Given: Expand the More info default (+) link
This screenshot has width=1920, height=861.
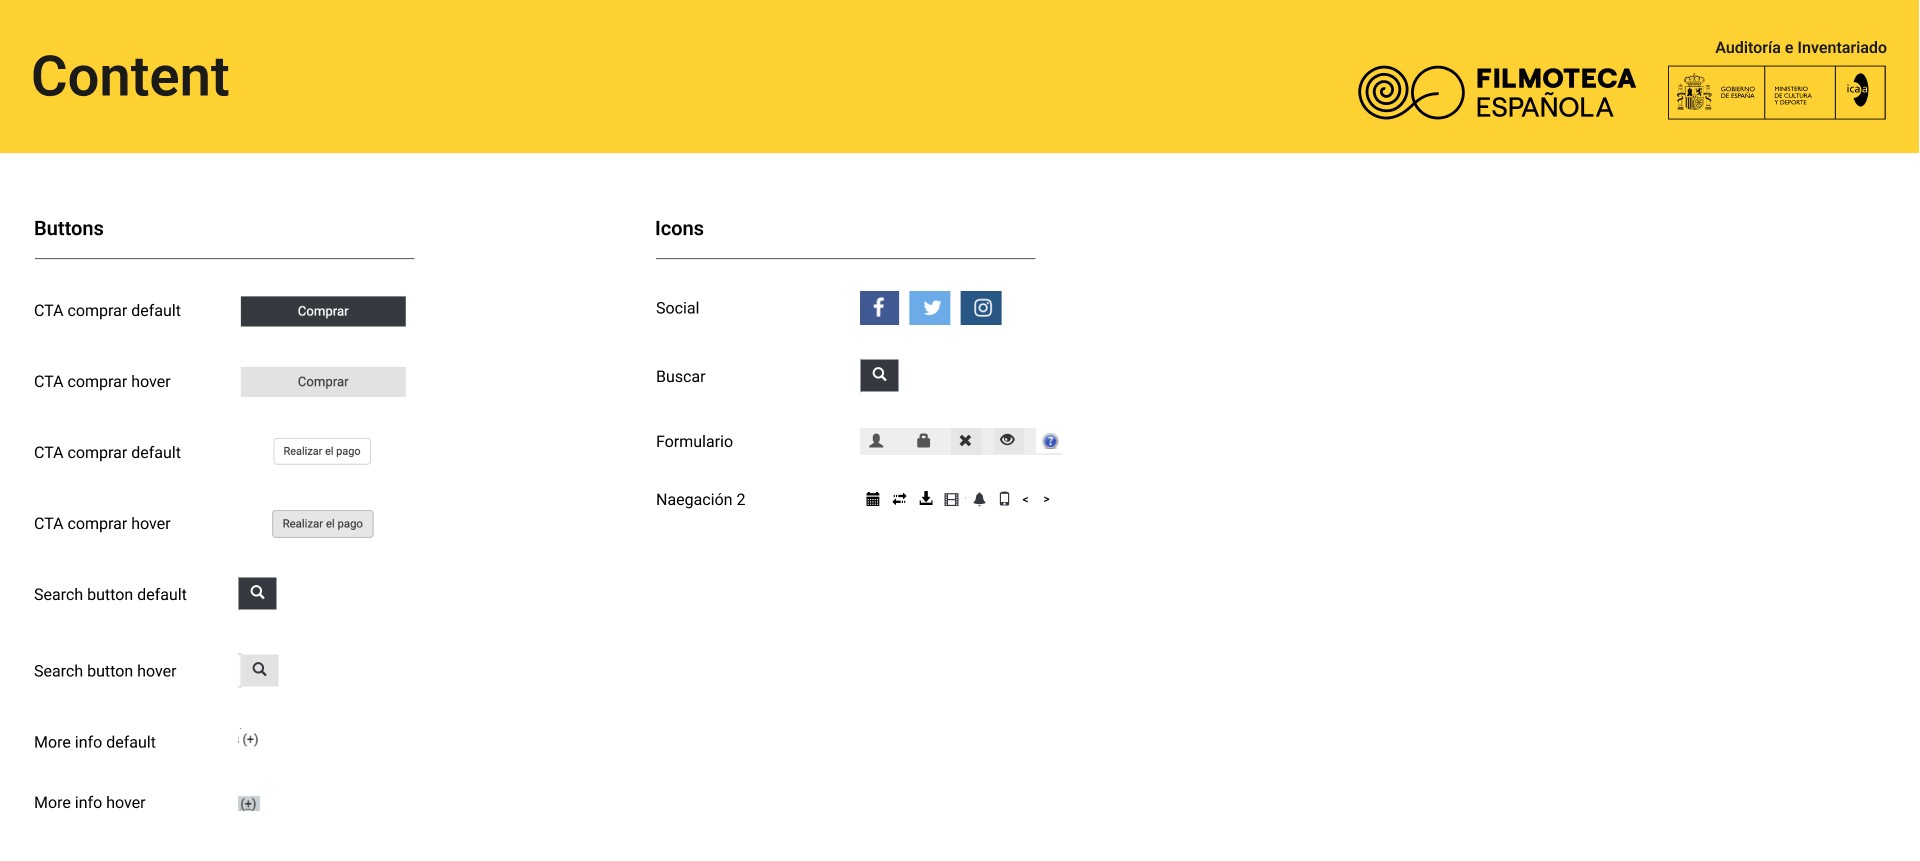Looking at the screenshot, I should [250, 740].
